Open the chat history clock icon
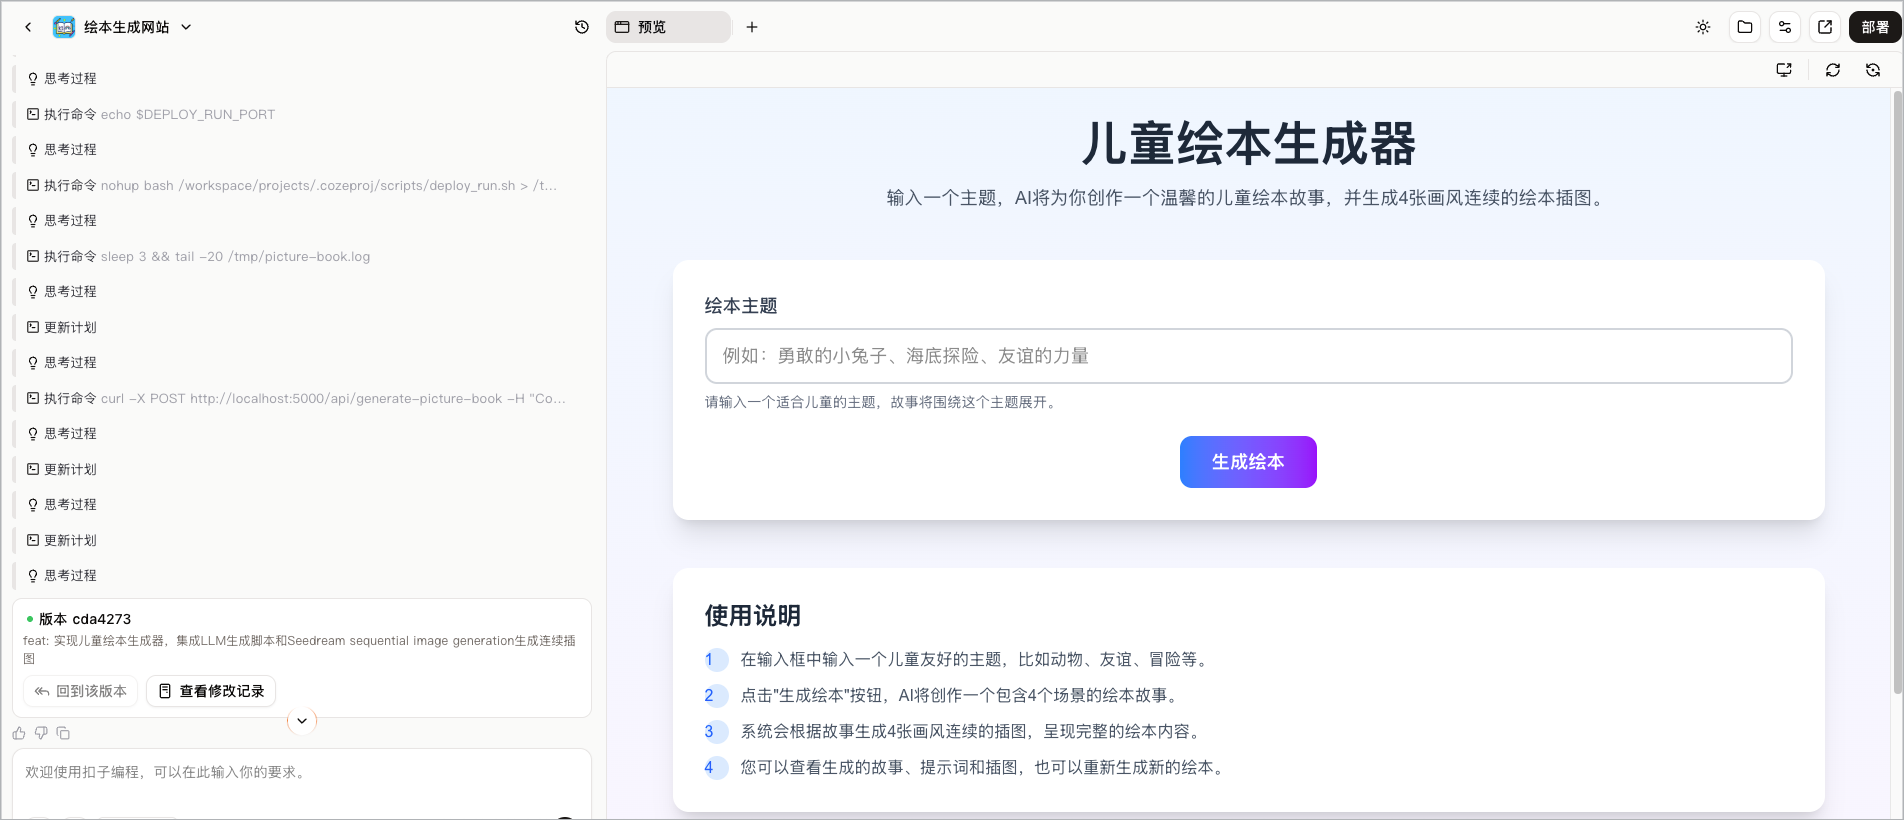The image size is (1904, 820). click(x=582, y=27)
